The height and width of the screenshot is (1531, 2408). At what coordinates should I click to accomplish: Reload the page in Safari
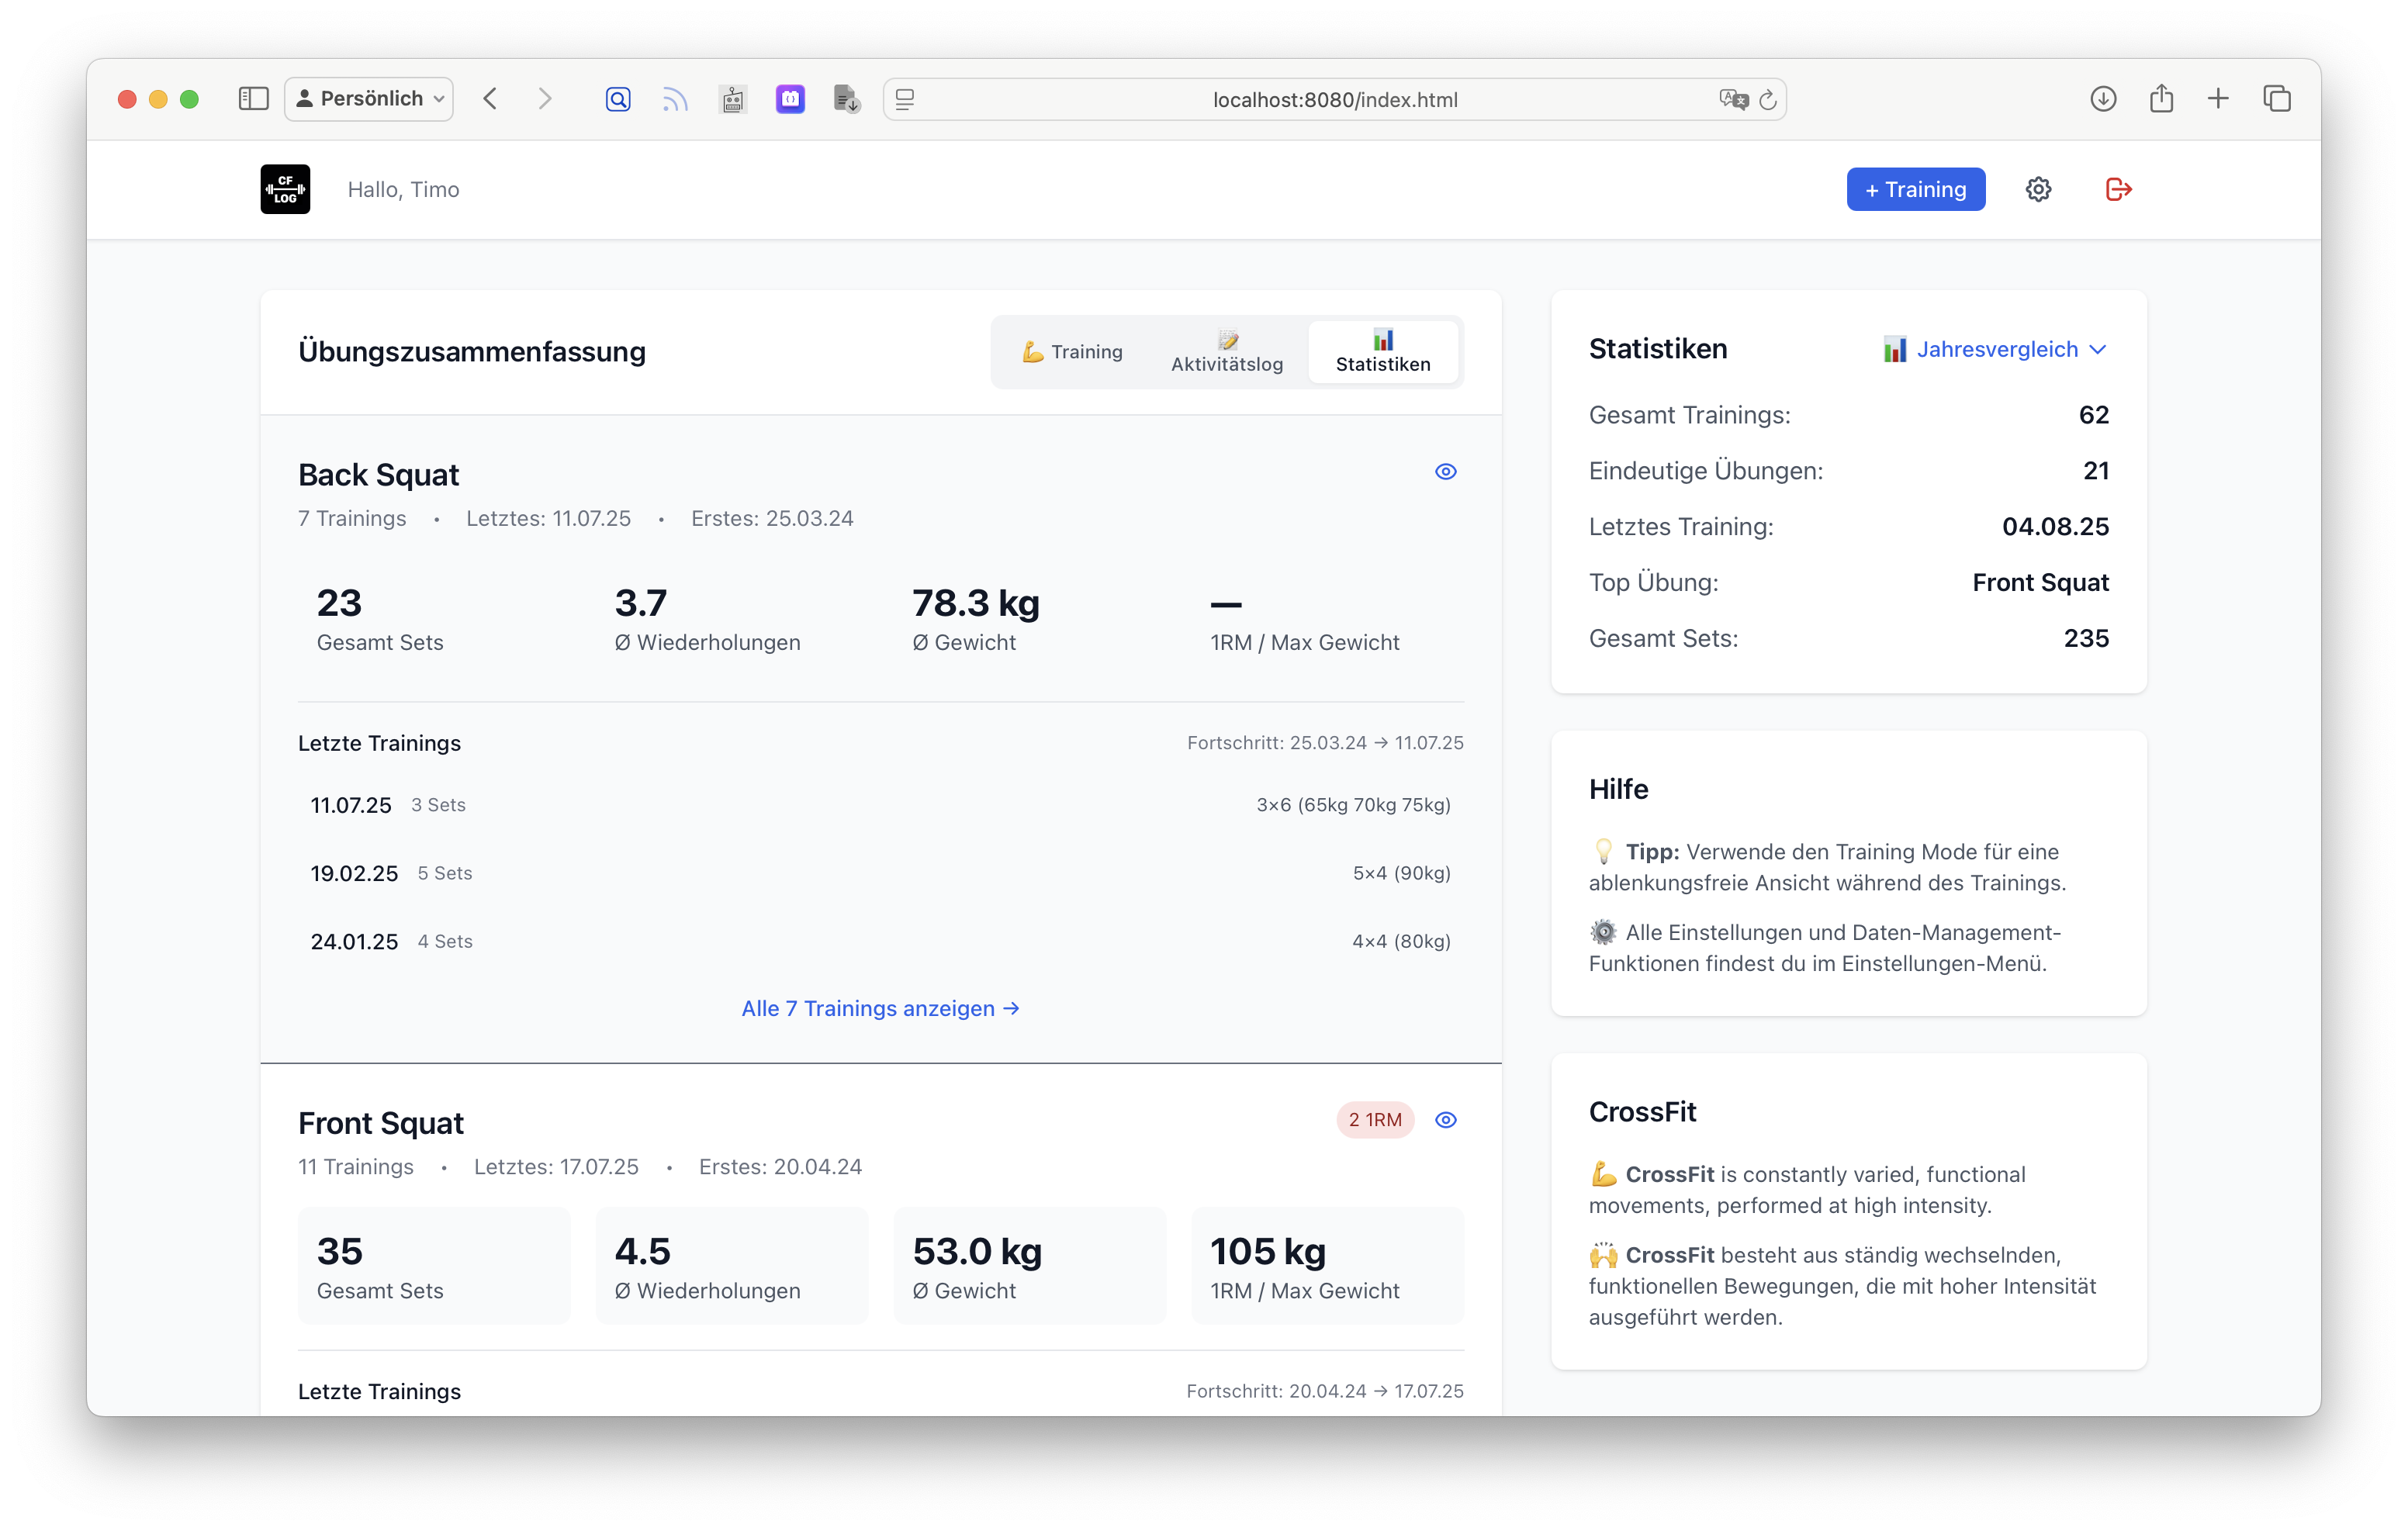tap(1768, 99)
